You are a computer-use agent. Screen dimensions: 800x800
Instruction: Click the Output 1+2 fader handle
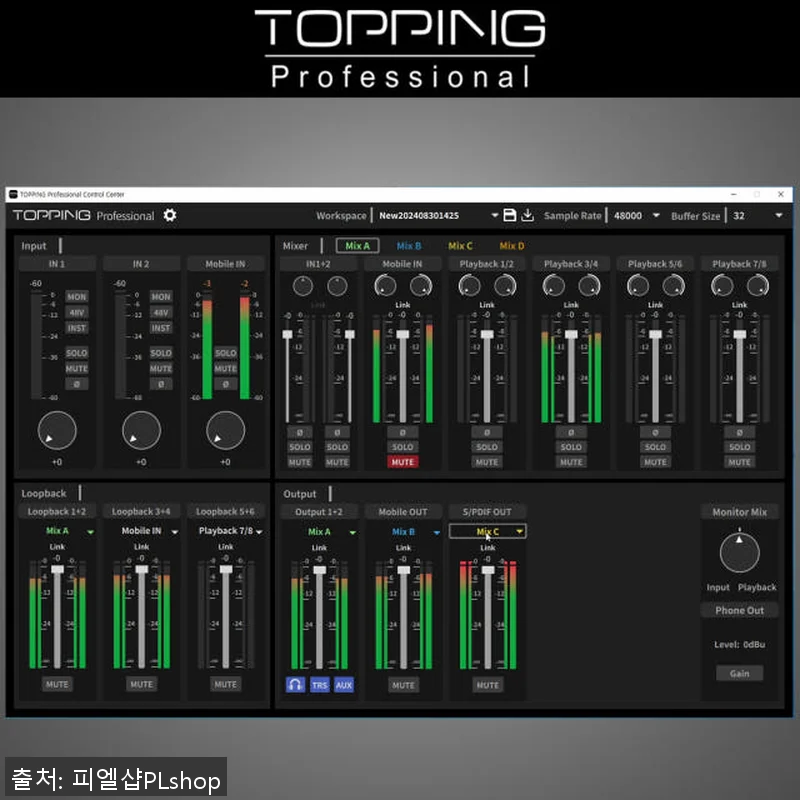click(x=319, y=570)
